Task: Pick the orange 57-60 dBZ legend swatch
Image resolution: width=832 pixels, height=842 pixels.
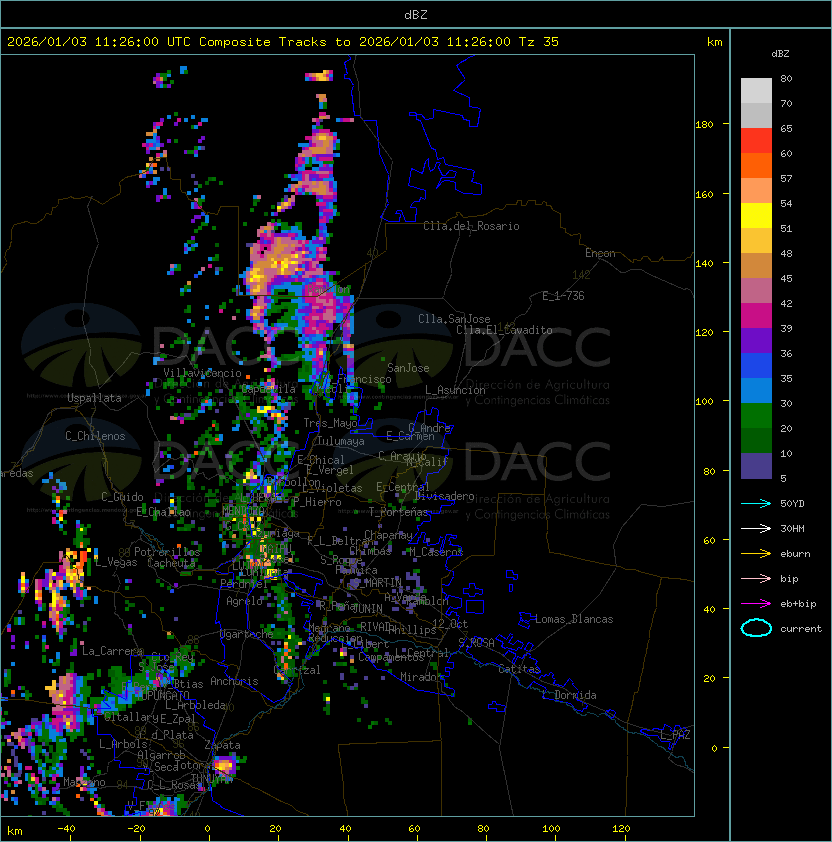Action: 756,165
